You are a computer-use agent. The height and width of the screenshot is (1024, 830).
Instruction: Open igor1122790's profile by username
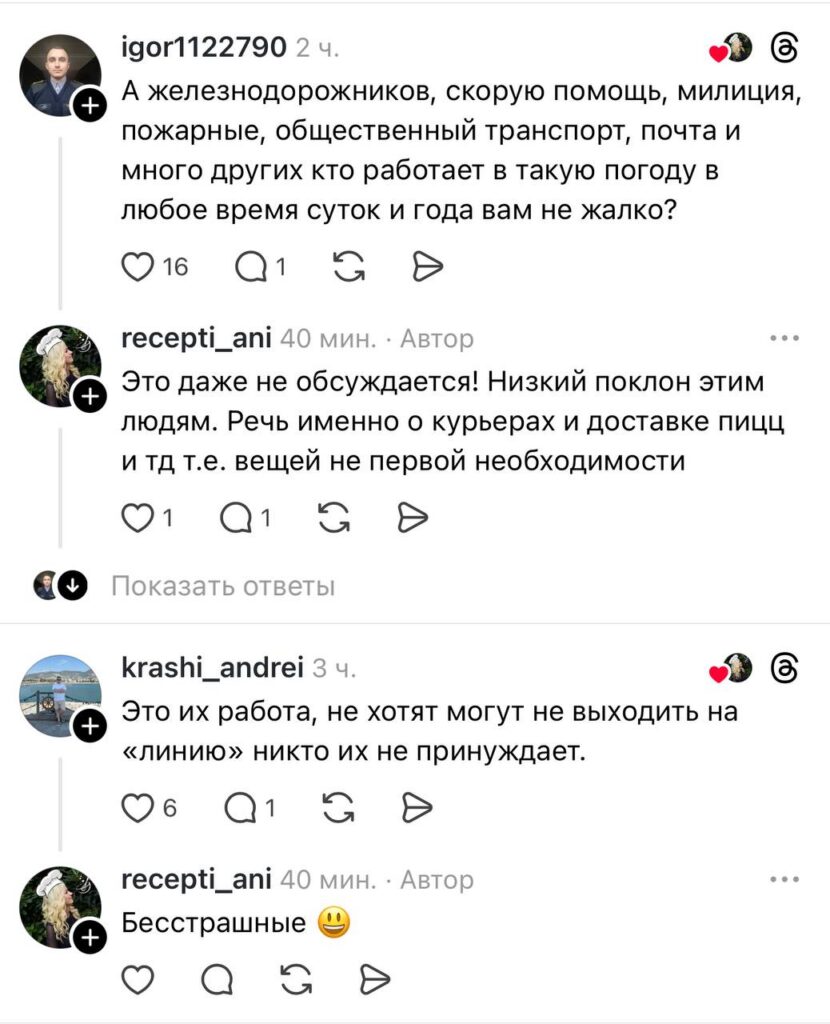coord(204,46)
